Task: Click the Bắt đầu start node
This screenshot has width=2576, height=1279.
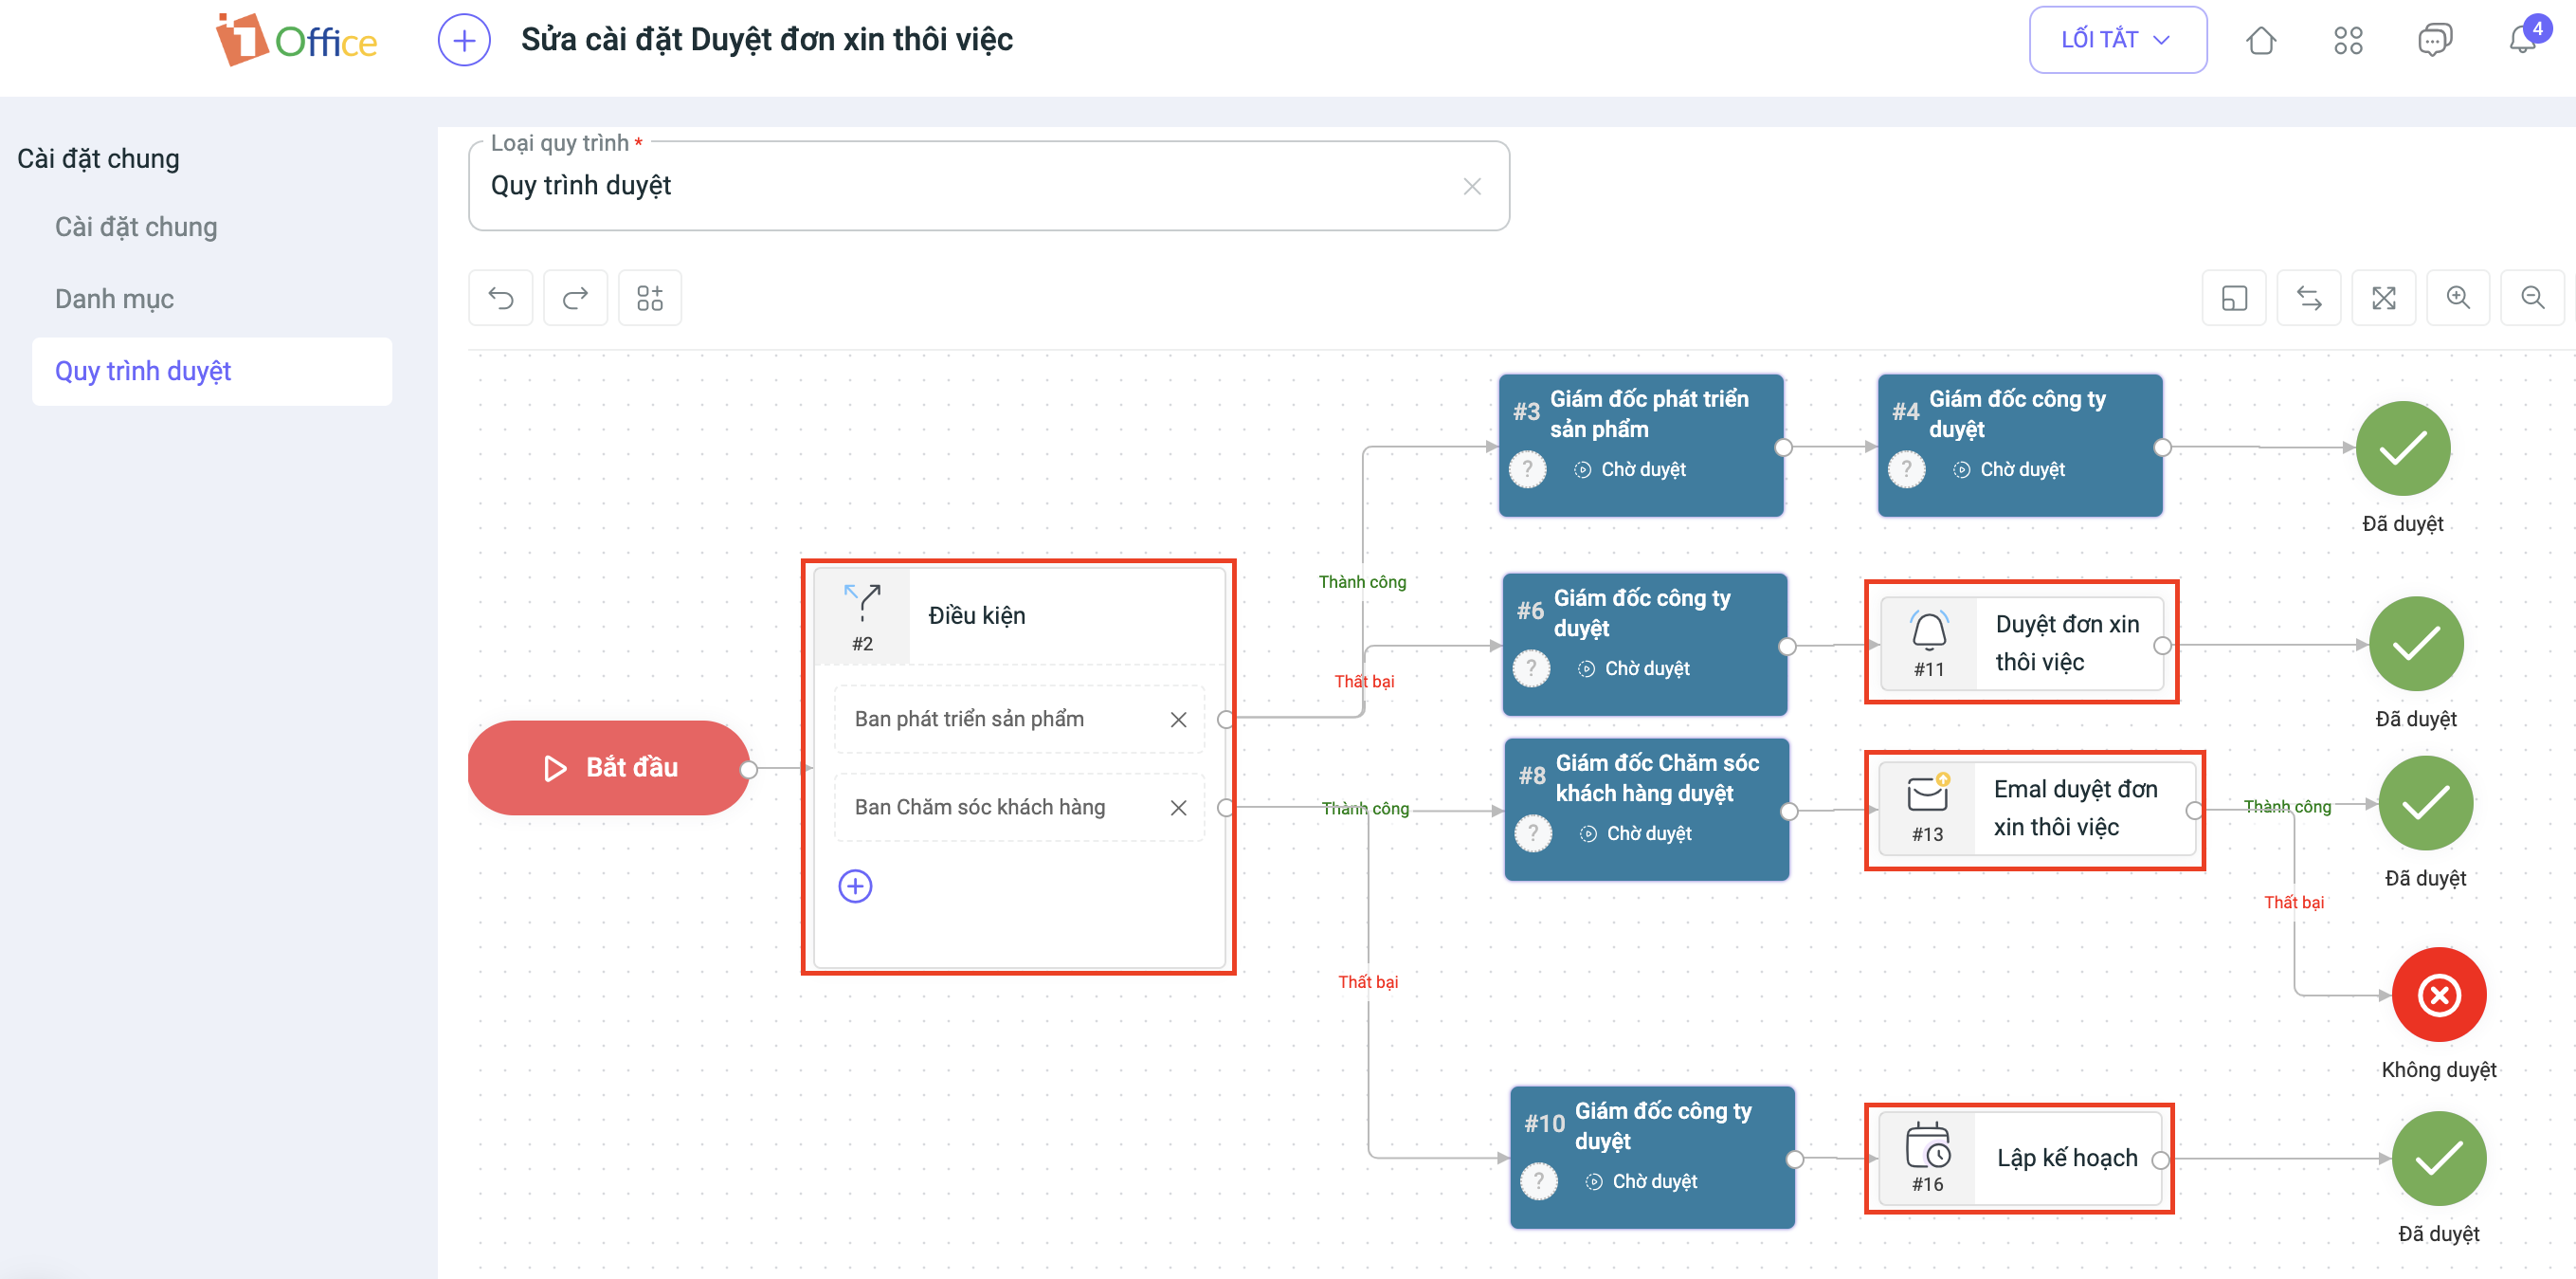Action: pos(609,767)
